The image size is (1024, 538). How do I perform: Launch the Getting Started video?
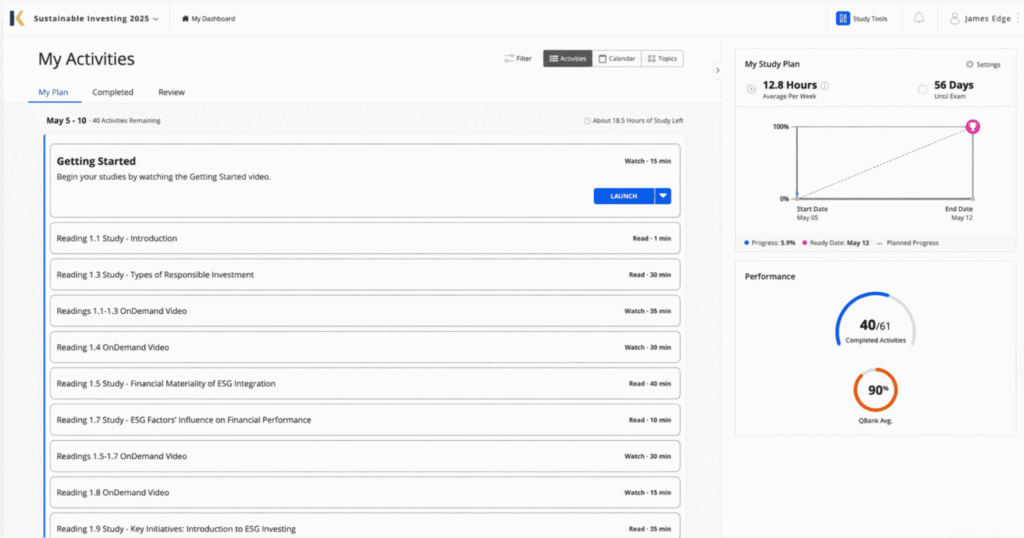click(624, 196)
